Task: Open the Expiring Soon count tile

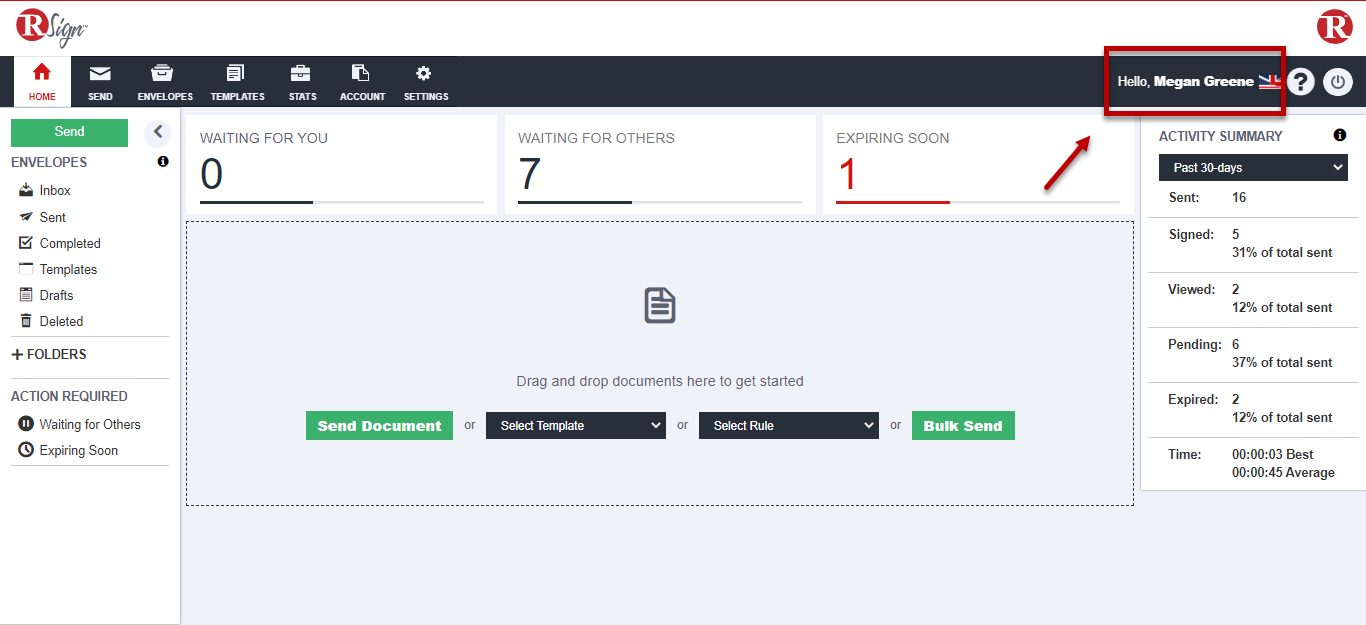Action: point(977,165)
